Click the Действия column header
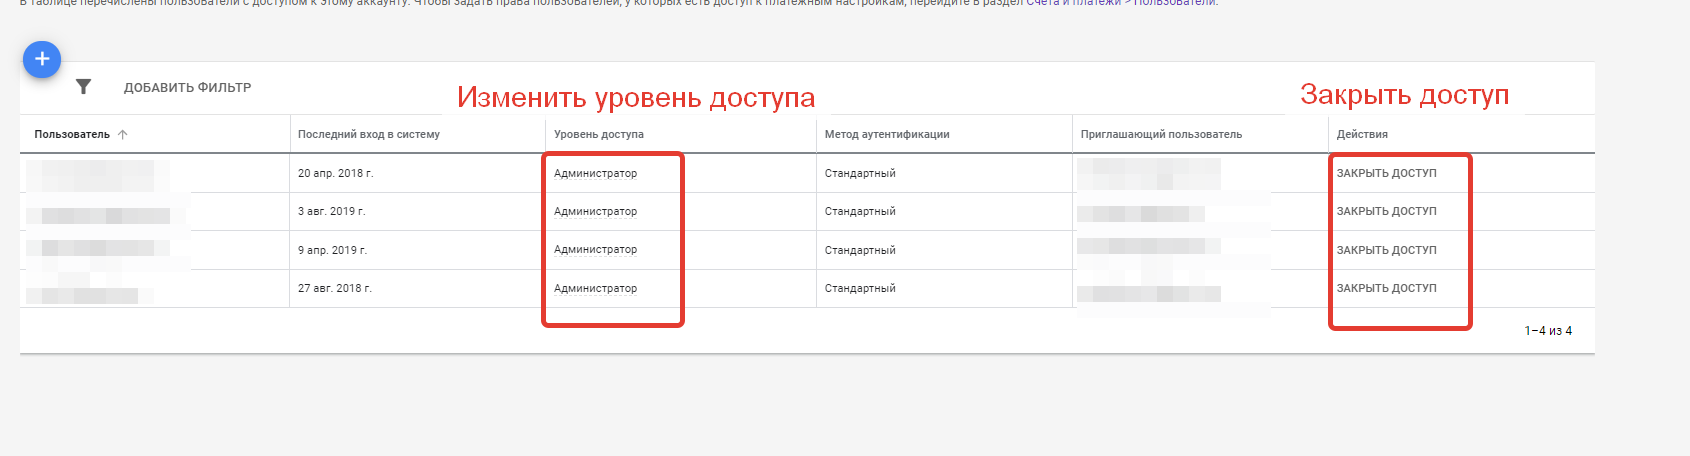Screen dimensions: 1690x456 click(1362, 134)
